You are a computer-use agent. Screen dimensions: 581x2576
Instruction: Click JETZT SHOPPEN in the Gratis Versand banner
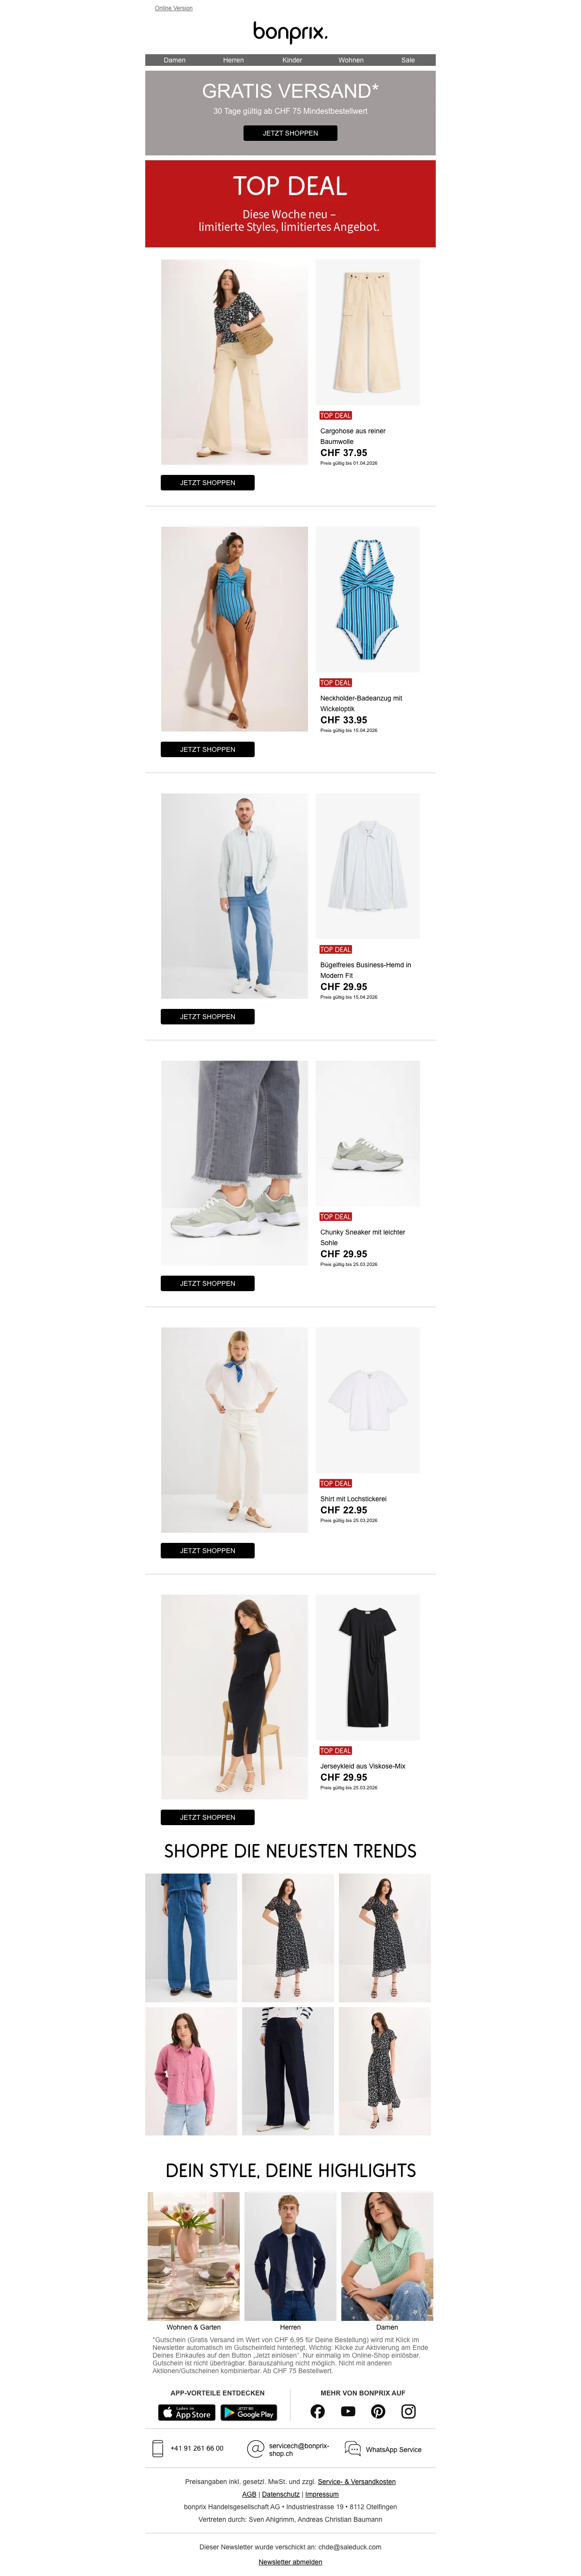[290, 133]
